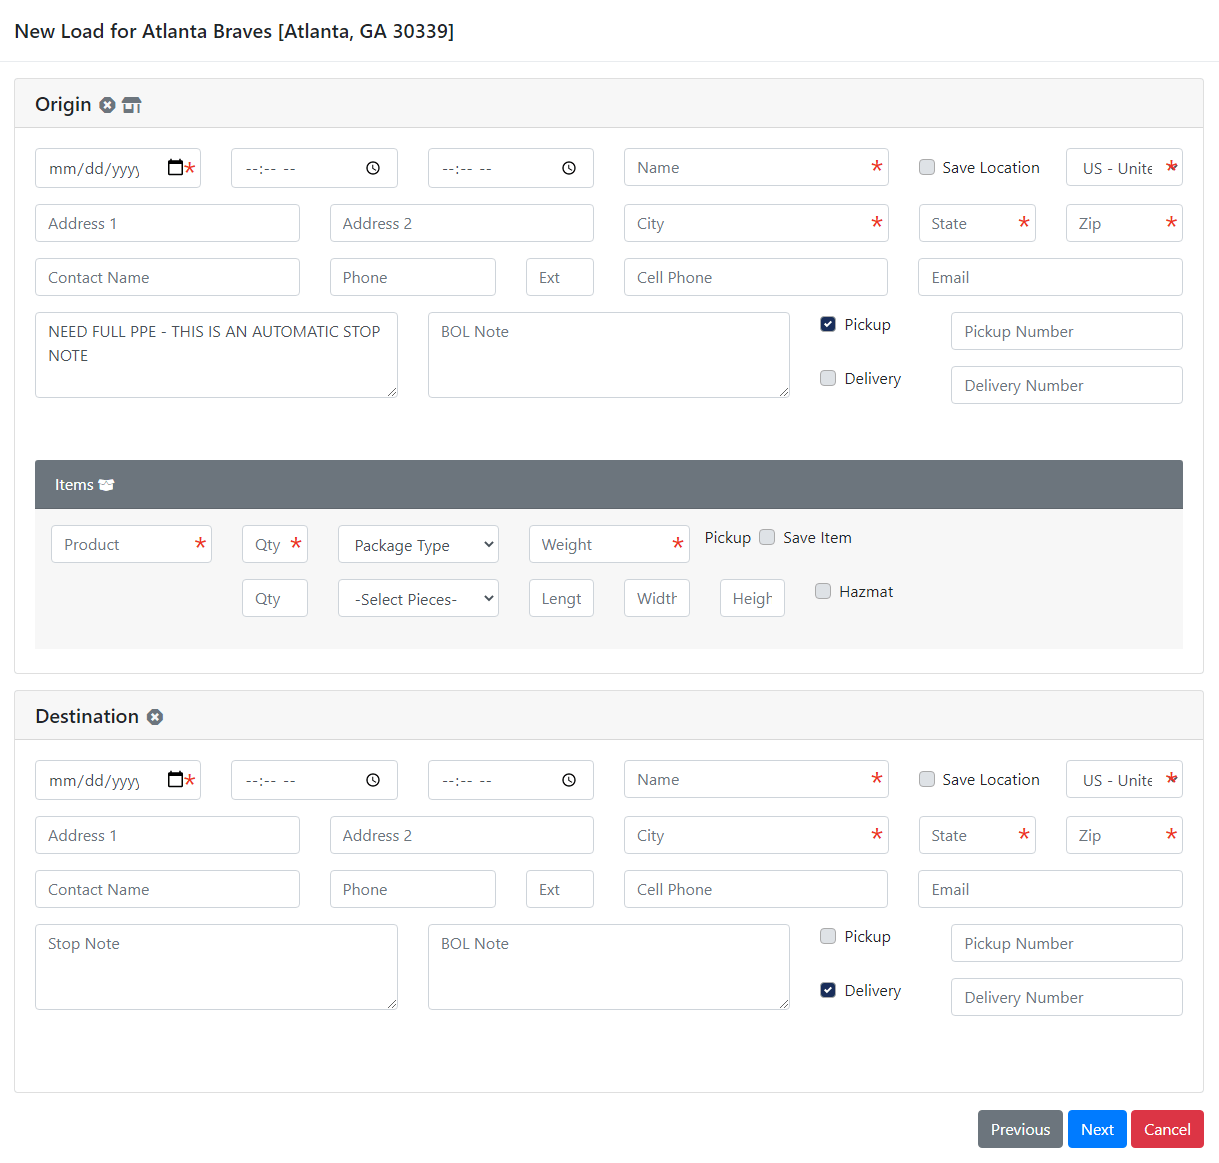
Task: Click the Origin Name field
Action: (x=756, y=168)
